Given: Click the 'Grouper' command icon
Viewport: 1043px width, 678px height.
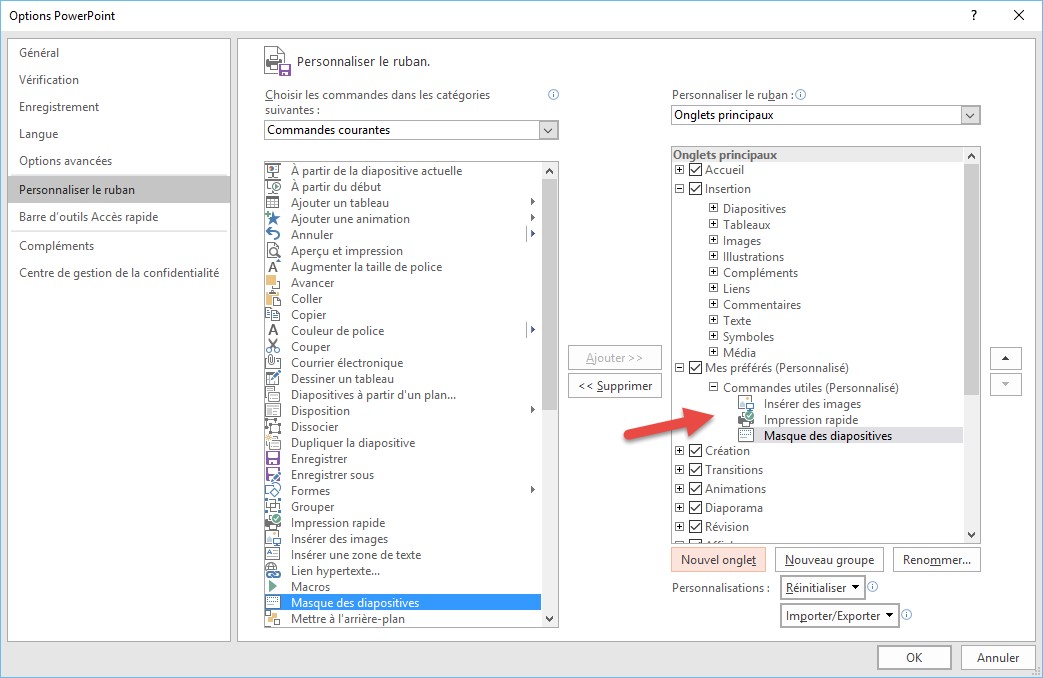Looking at the screenshot, I should (273, 506).
